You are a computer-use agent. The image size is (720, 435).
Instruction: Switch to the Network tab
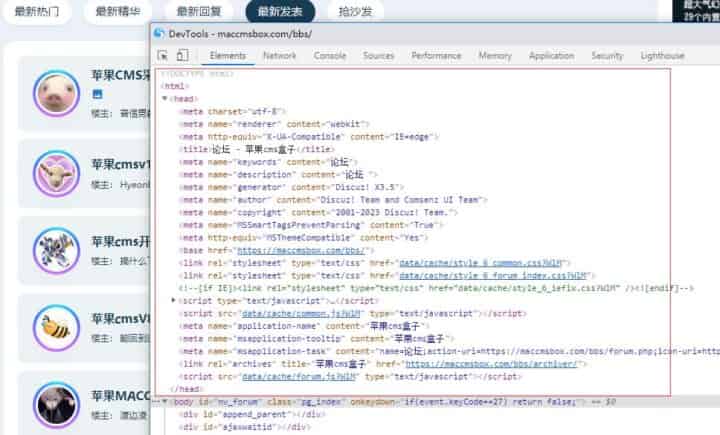click(280, 56)
